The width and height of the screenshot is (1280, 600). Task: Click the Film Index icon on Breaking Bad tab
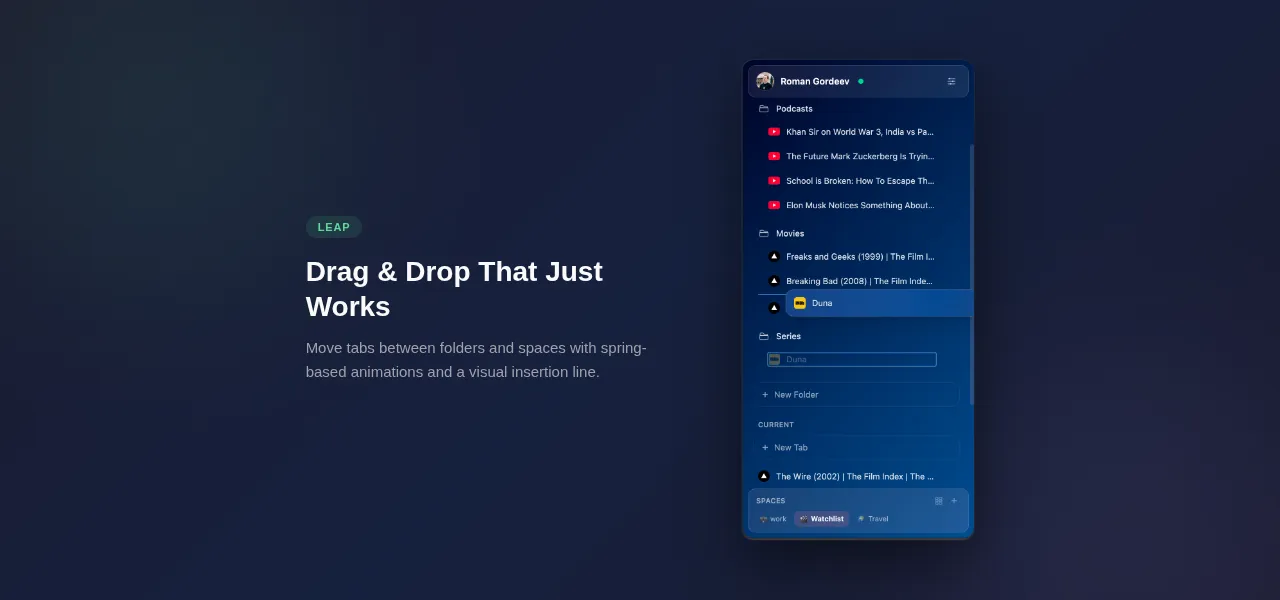pyautogui.click(x=773, y=280)
